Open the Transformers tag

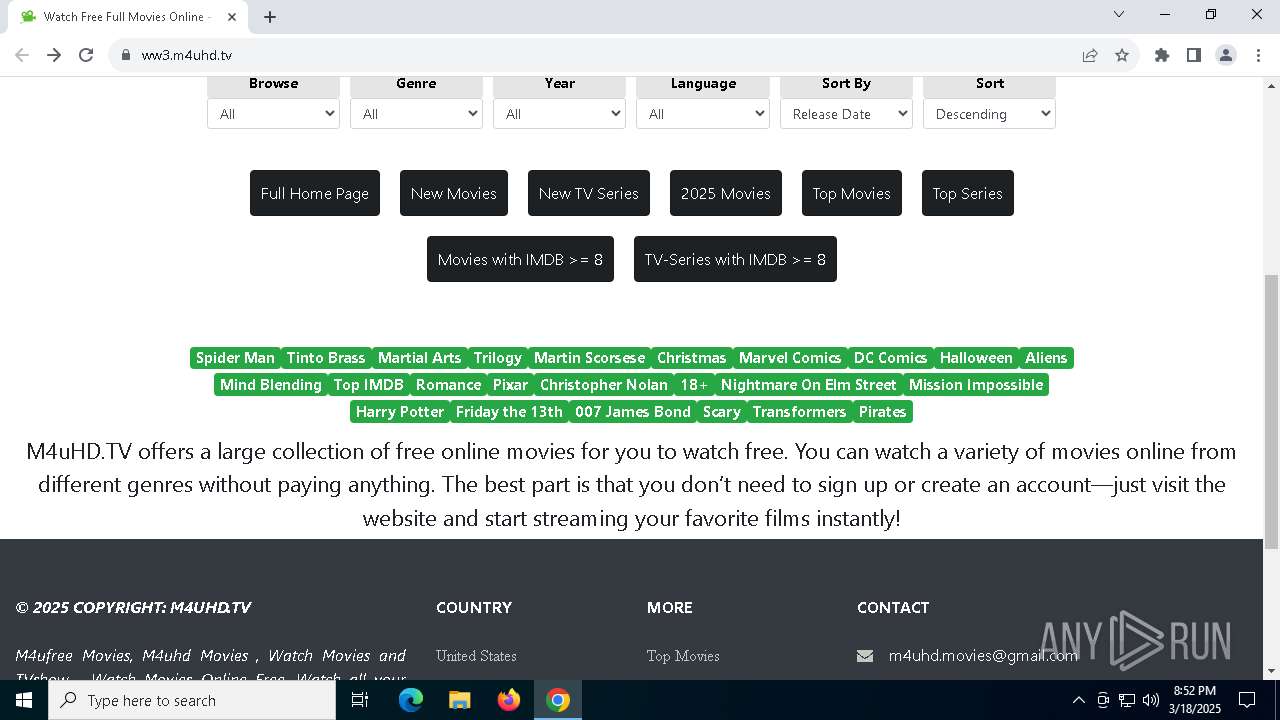(799, 412)
